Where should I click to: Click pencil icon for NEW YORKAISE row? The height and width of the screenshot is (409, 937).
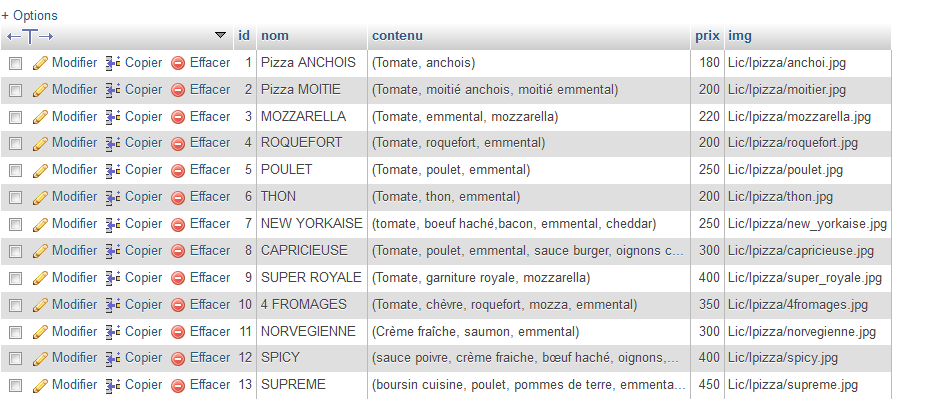40,224
